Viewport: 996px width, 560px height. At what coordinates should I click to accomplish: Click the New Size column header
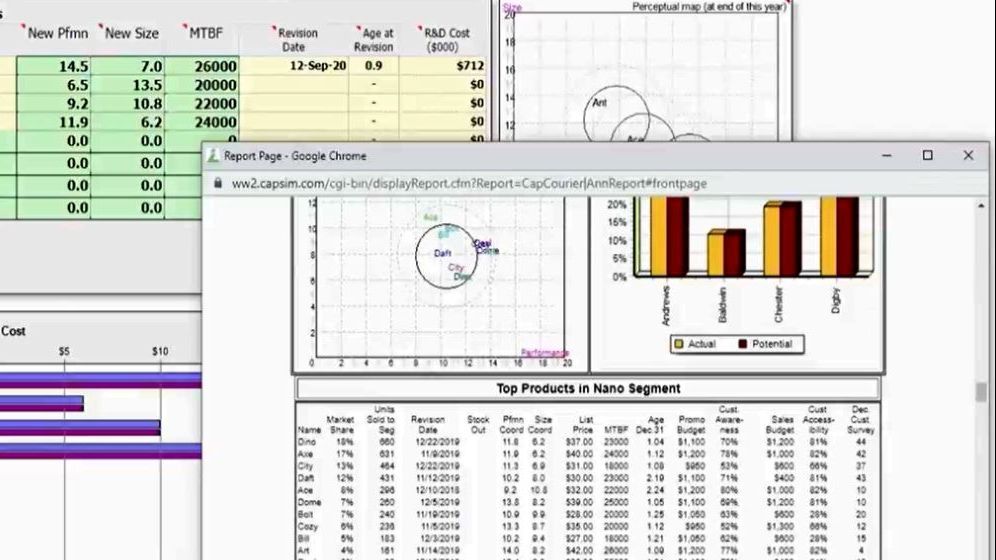[131, 34]
